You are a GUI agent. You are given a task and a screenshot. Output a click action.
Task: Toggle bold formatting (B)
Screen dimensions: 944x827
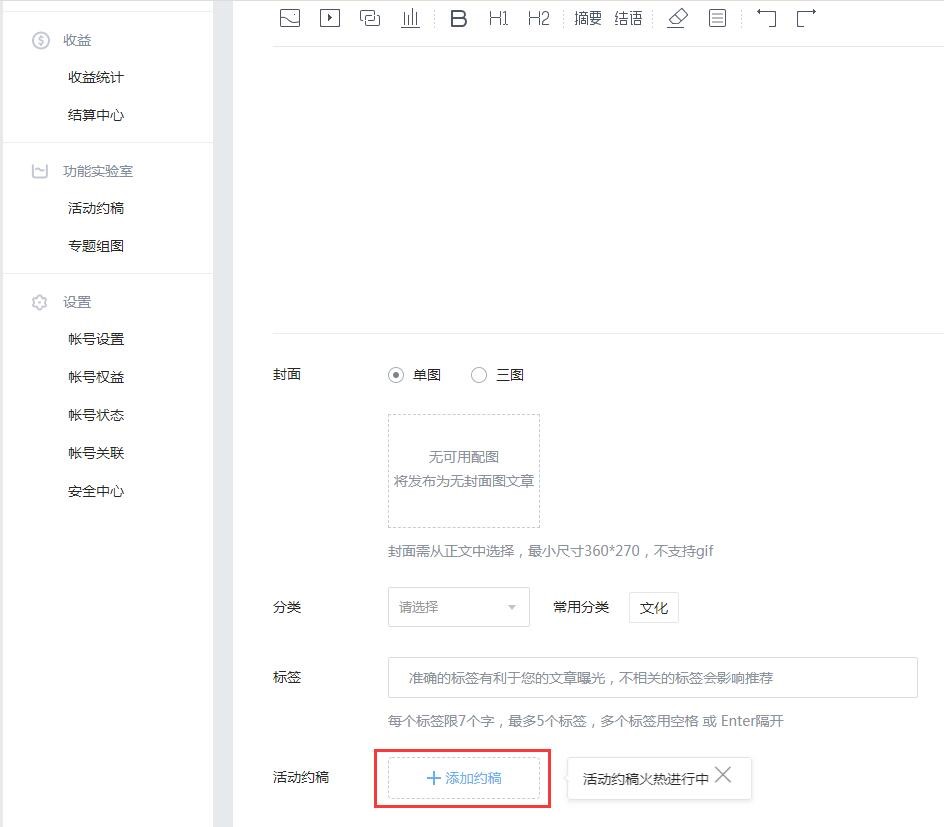point(458,18)
